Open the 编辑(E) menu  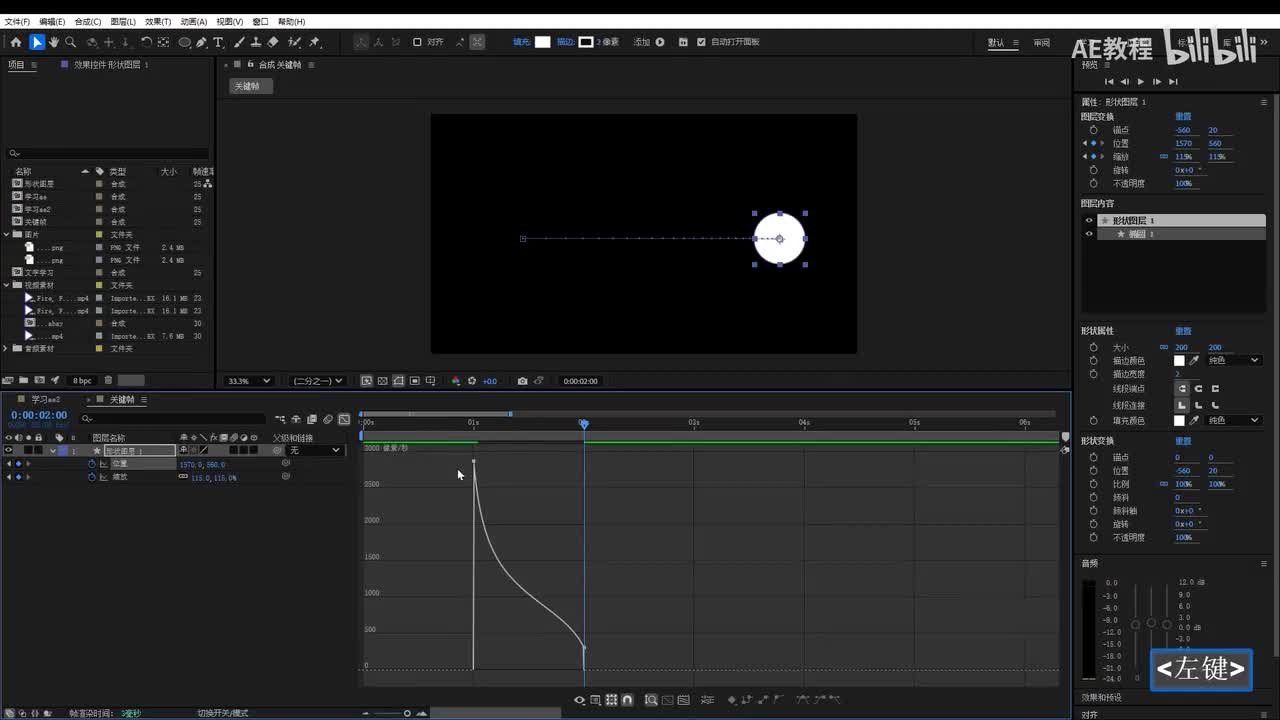pyautogui.click(x=52, y=21)
